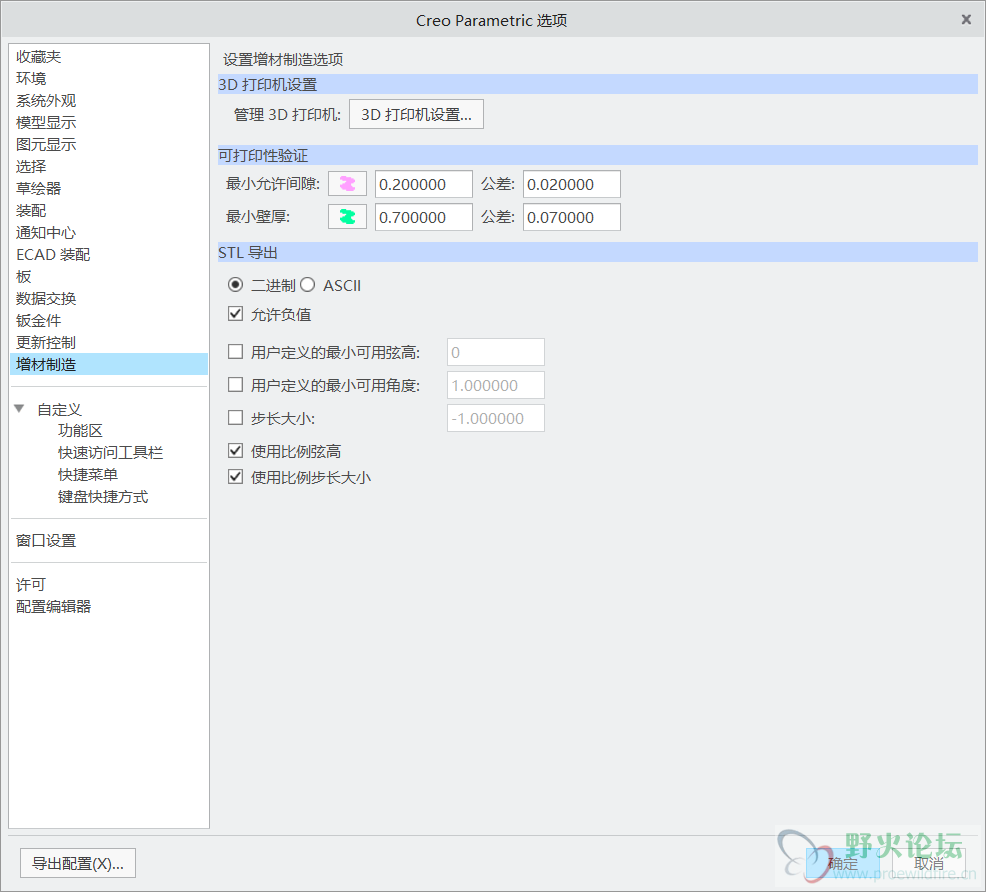Close the Creo Parametric 选项 dialog
The image size is (986, 892).
pyautogui.click(x=967, y=19)
